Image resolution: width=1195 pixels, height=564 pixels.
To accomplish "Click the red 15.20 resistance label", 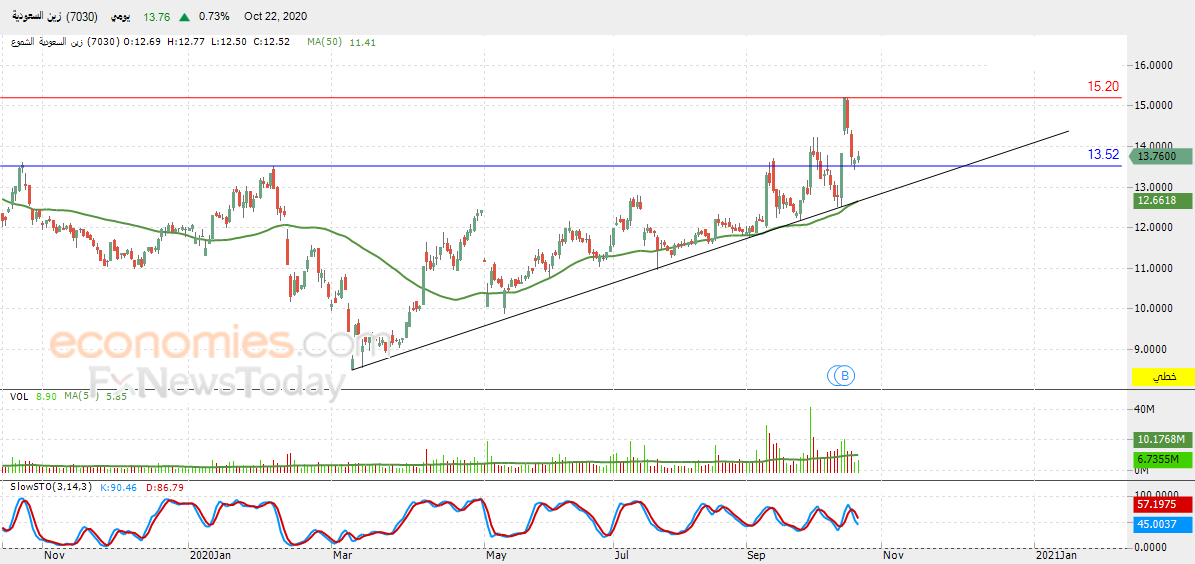I will tap(1103, 87).
